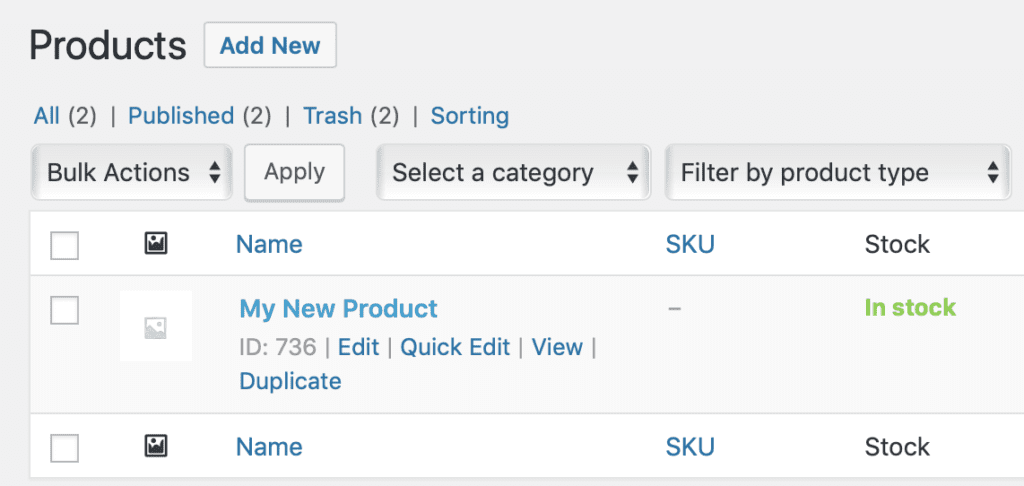
Task: Click the Apply button
Action: pos(294,172)
